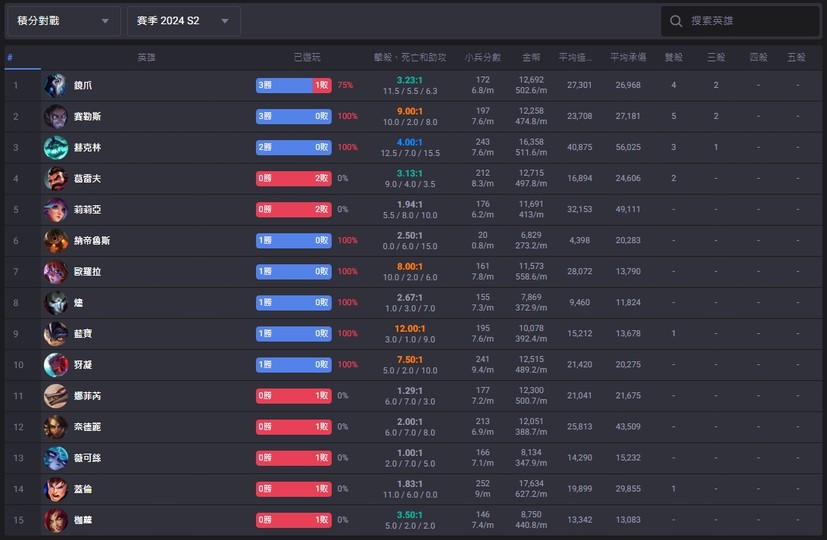Click the 犽凝 champion avatar

coord(56,365)
